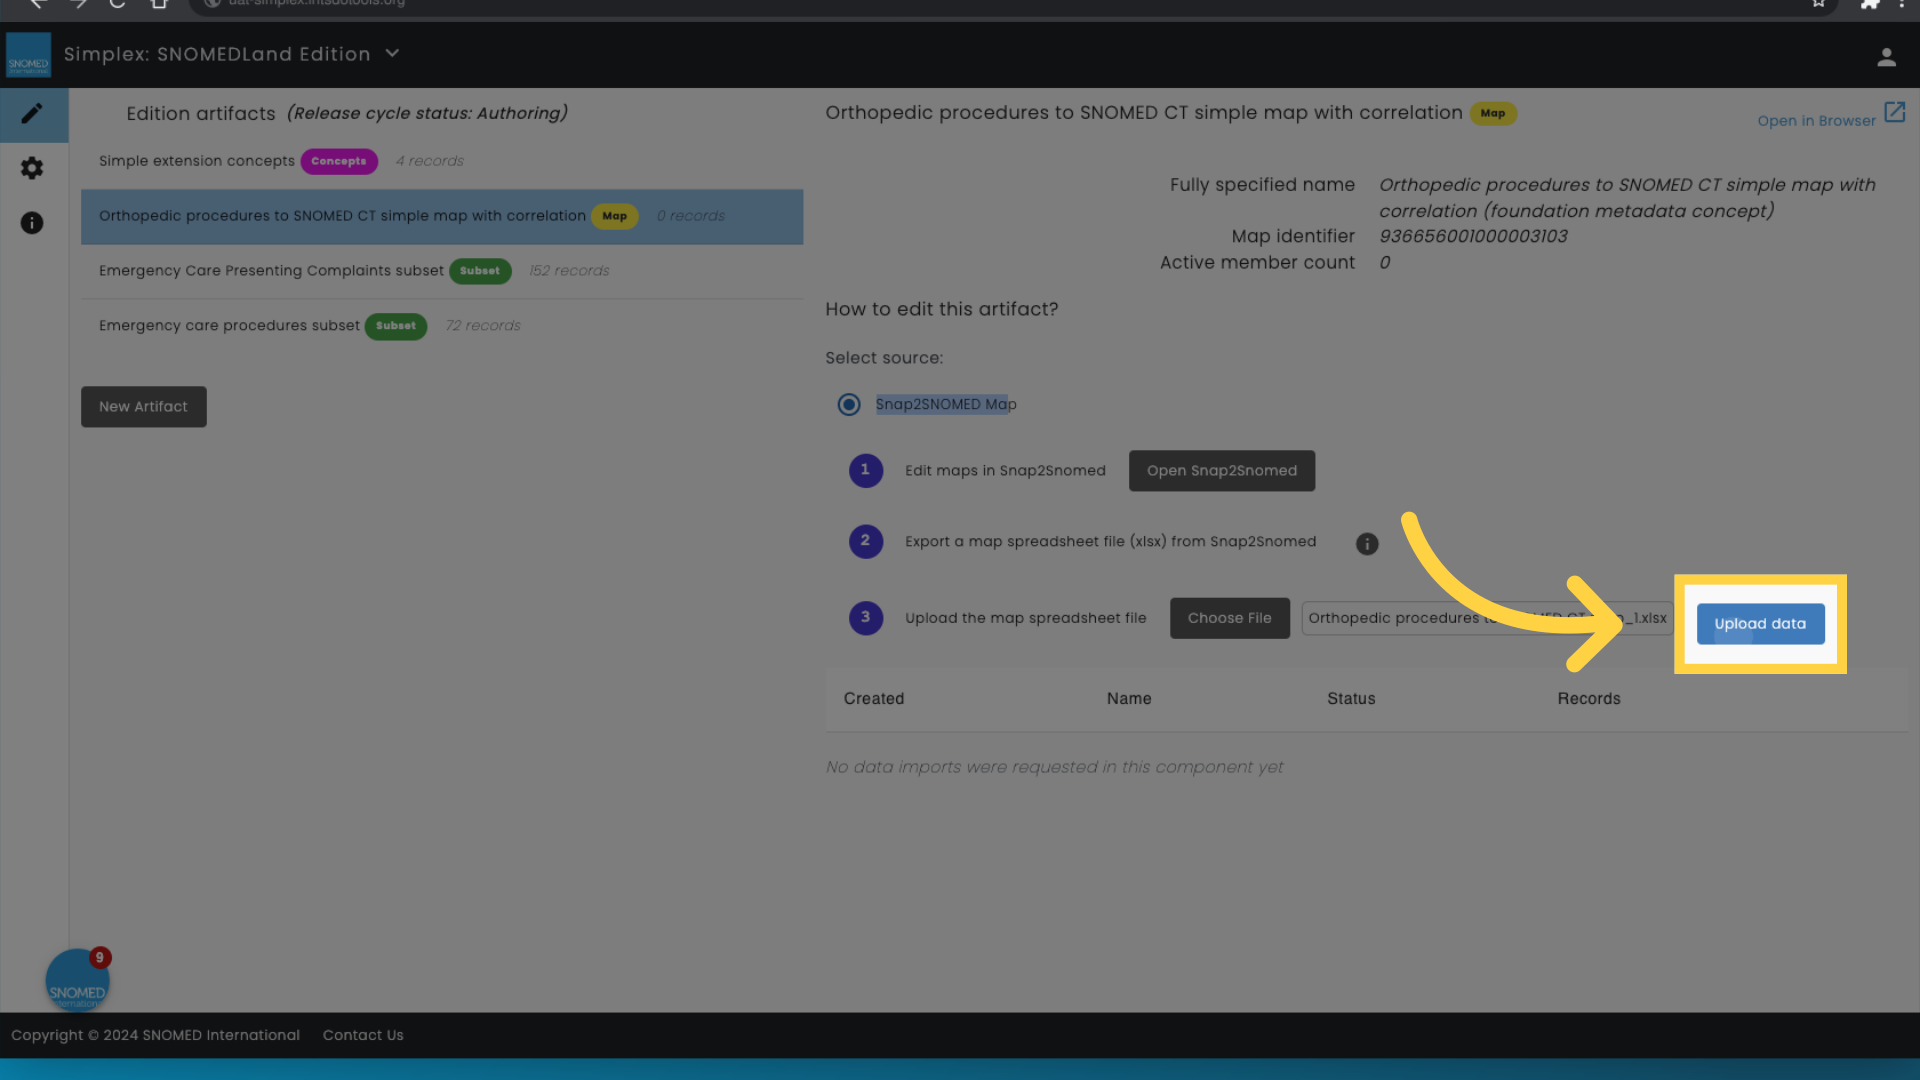Click the Choose File button
This screenshot has width=1920, height=1080.
1230,619
